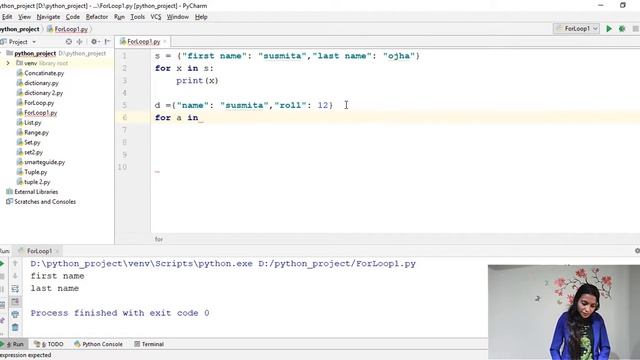
Task: Select Range.py file
Action: point(36,133)
